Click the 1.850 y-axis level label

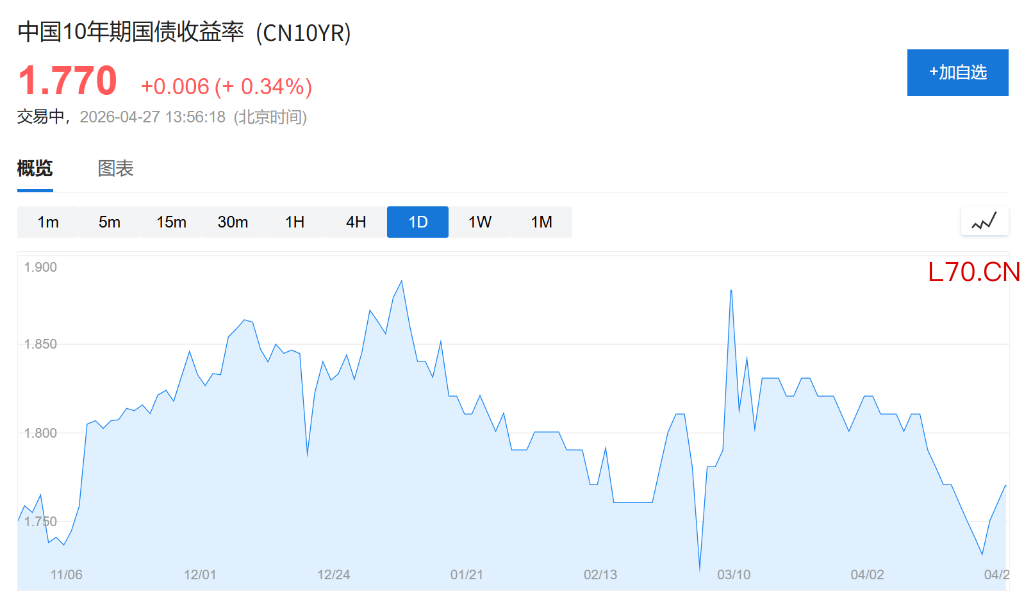tap(41, 345)
